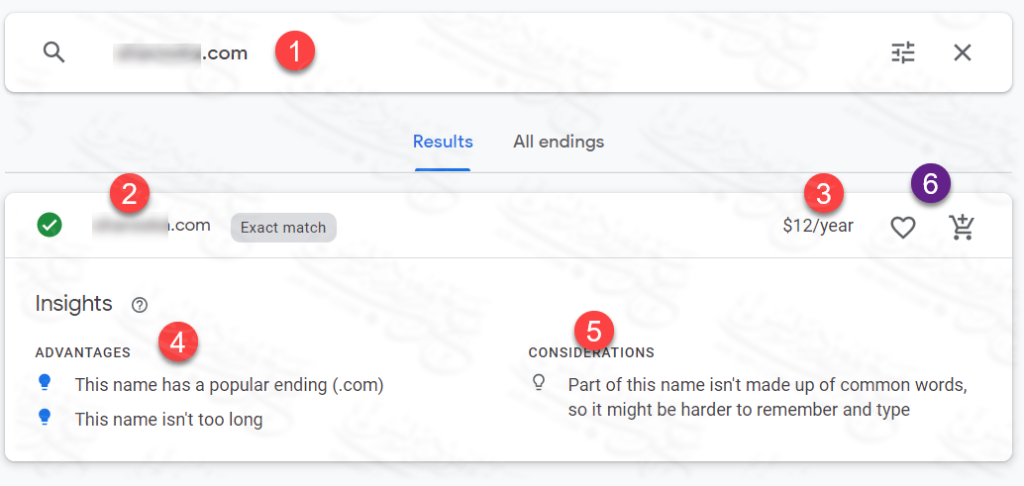Clear the search with the X icon

coord(962,53)
